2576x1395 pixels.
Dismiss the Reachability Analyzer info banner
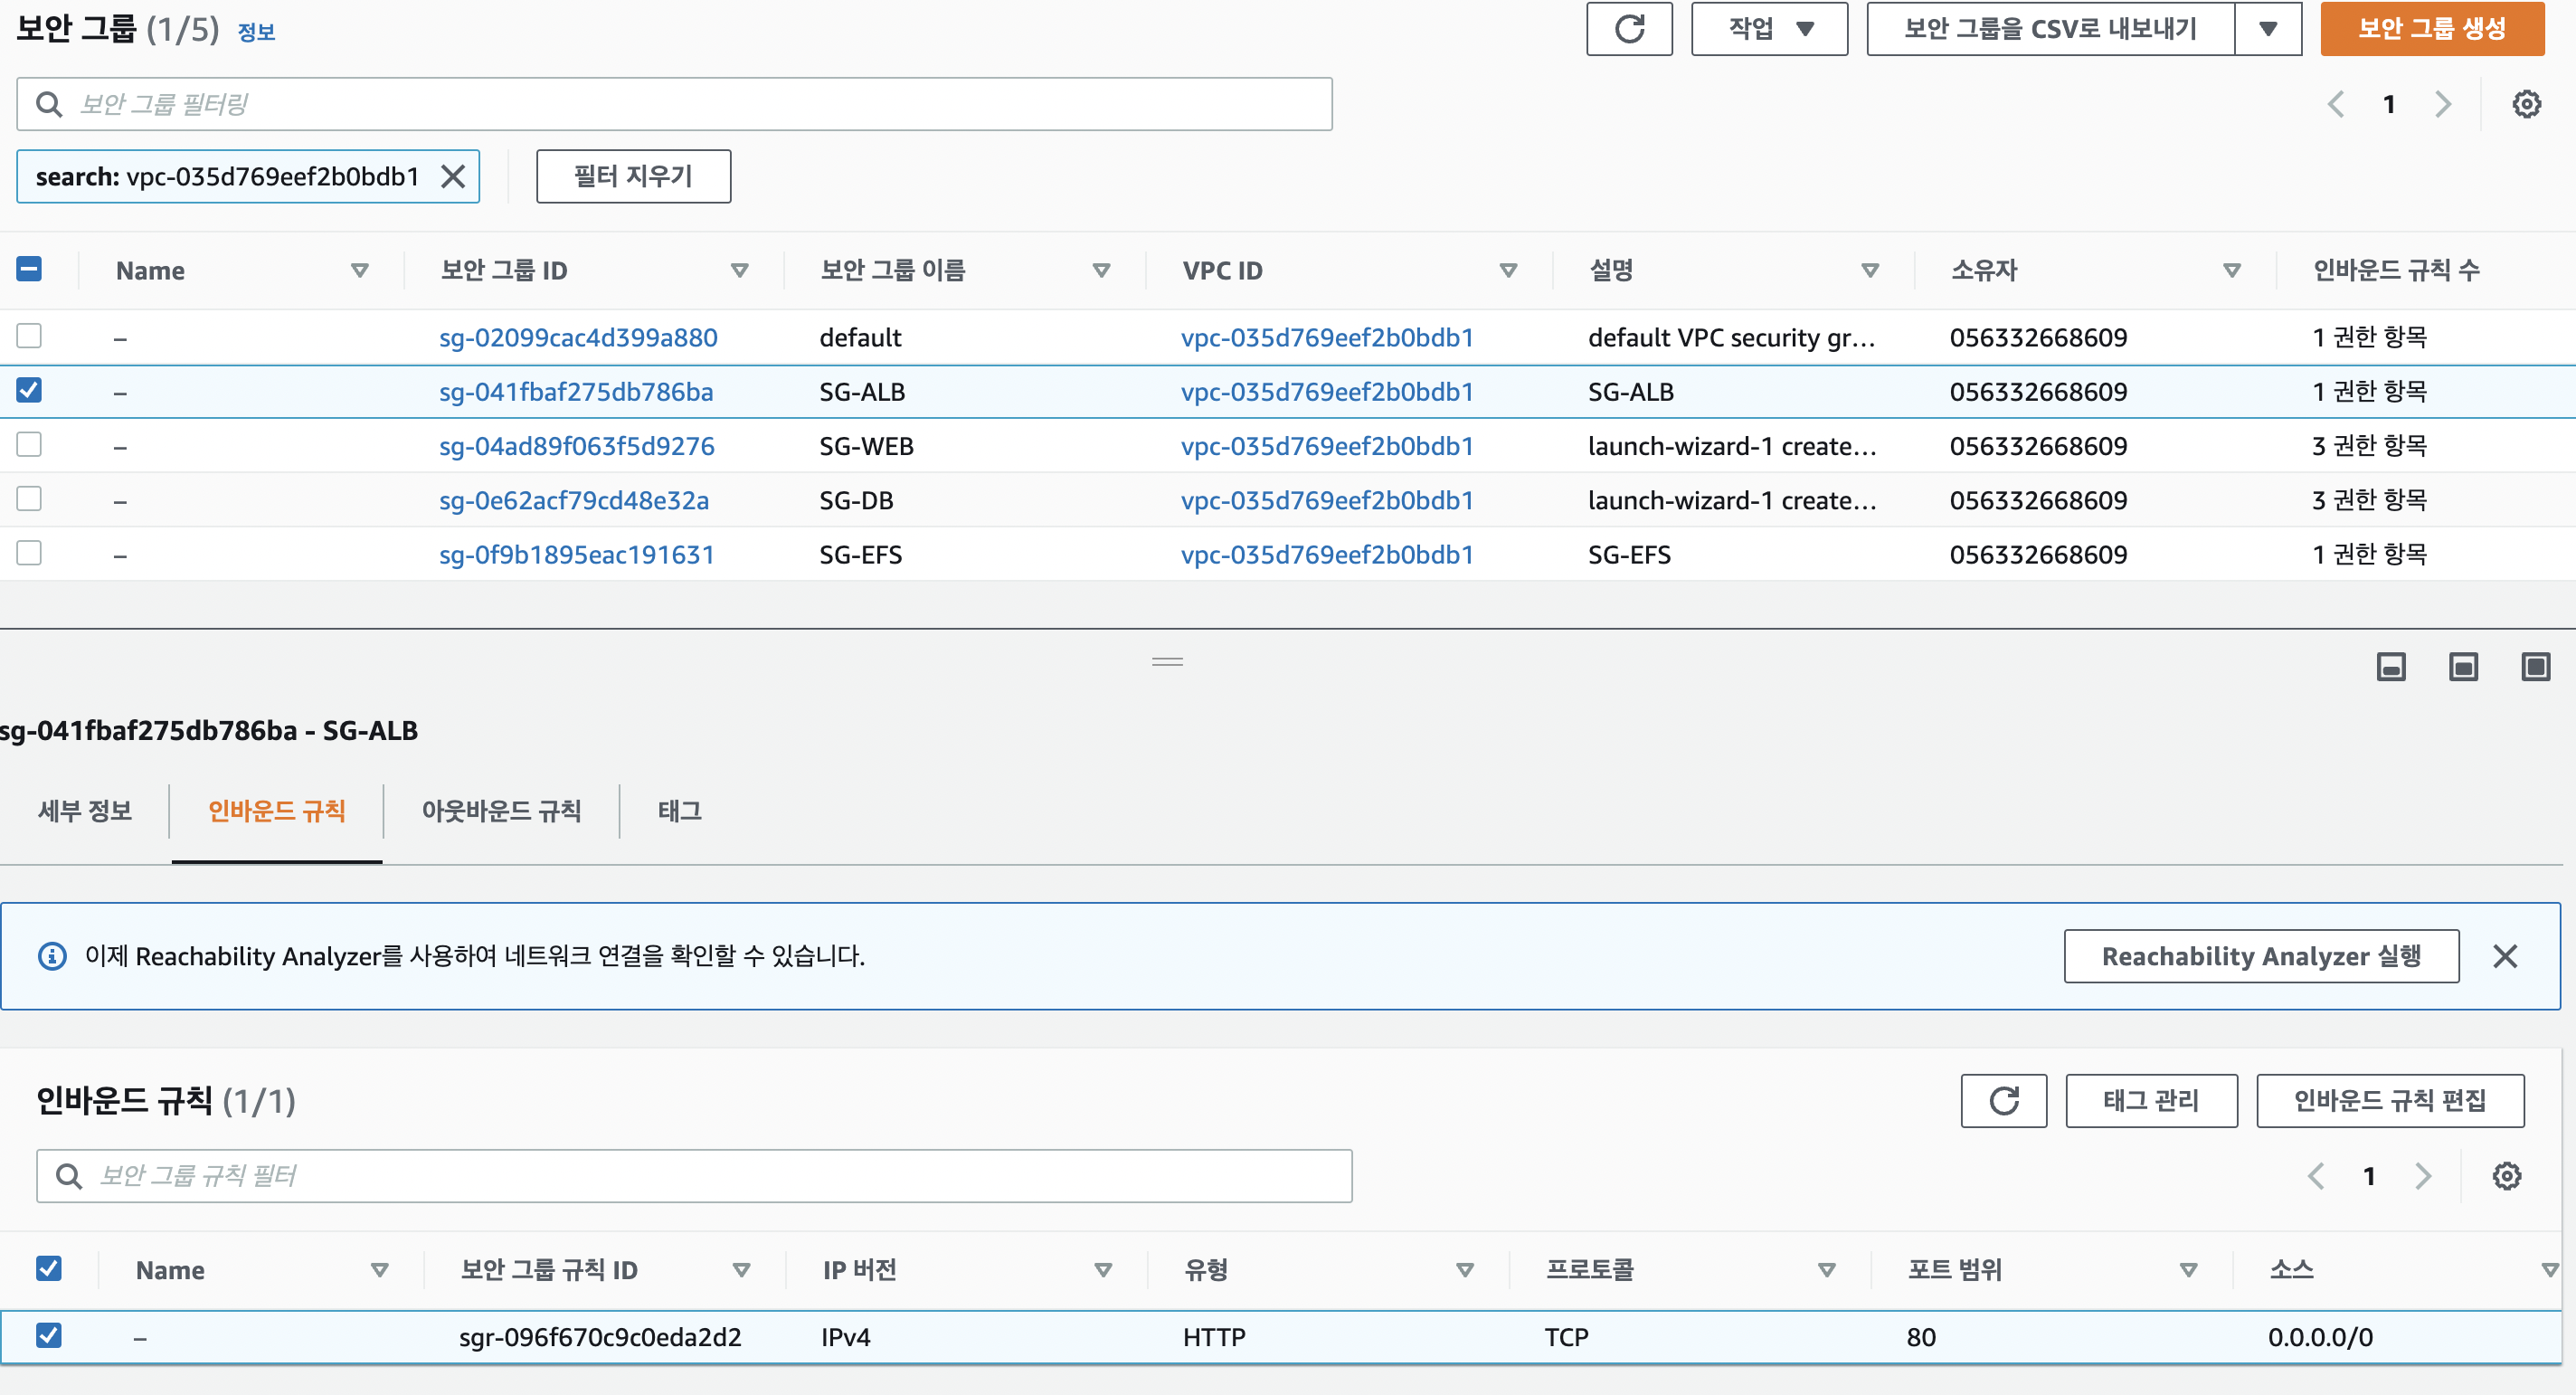click(x=2504, y=956)
